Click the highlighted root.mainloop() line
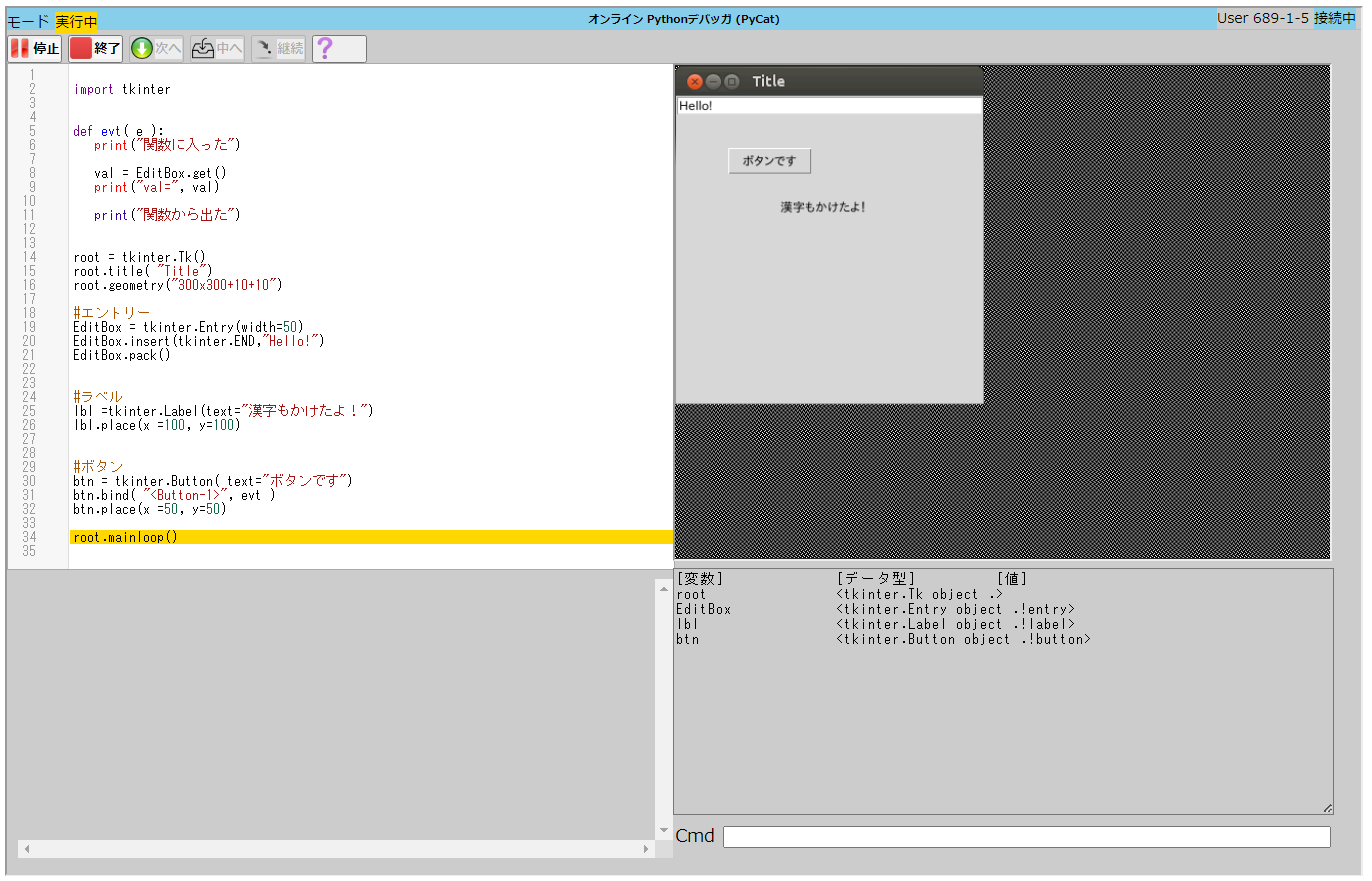 372,537
